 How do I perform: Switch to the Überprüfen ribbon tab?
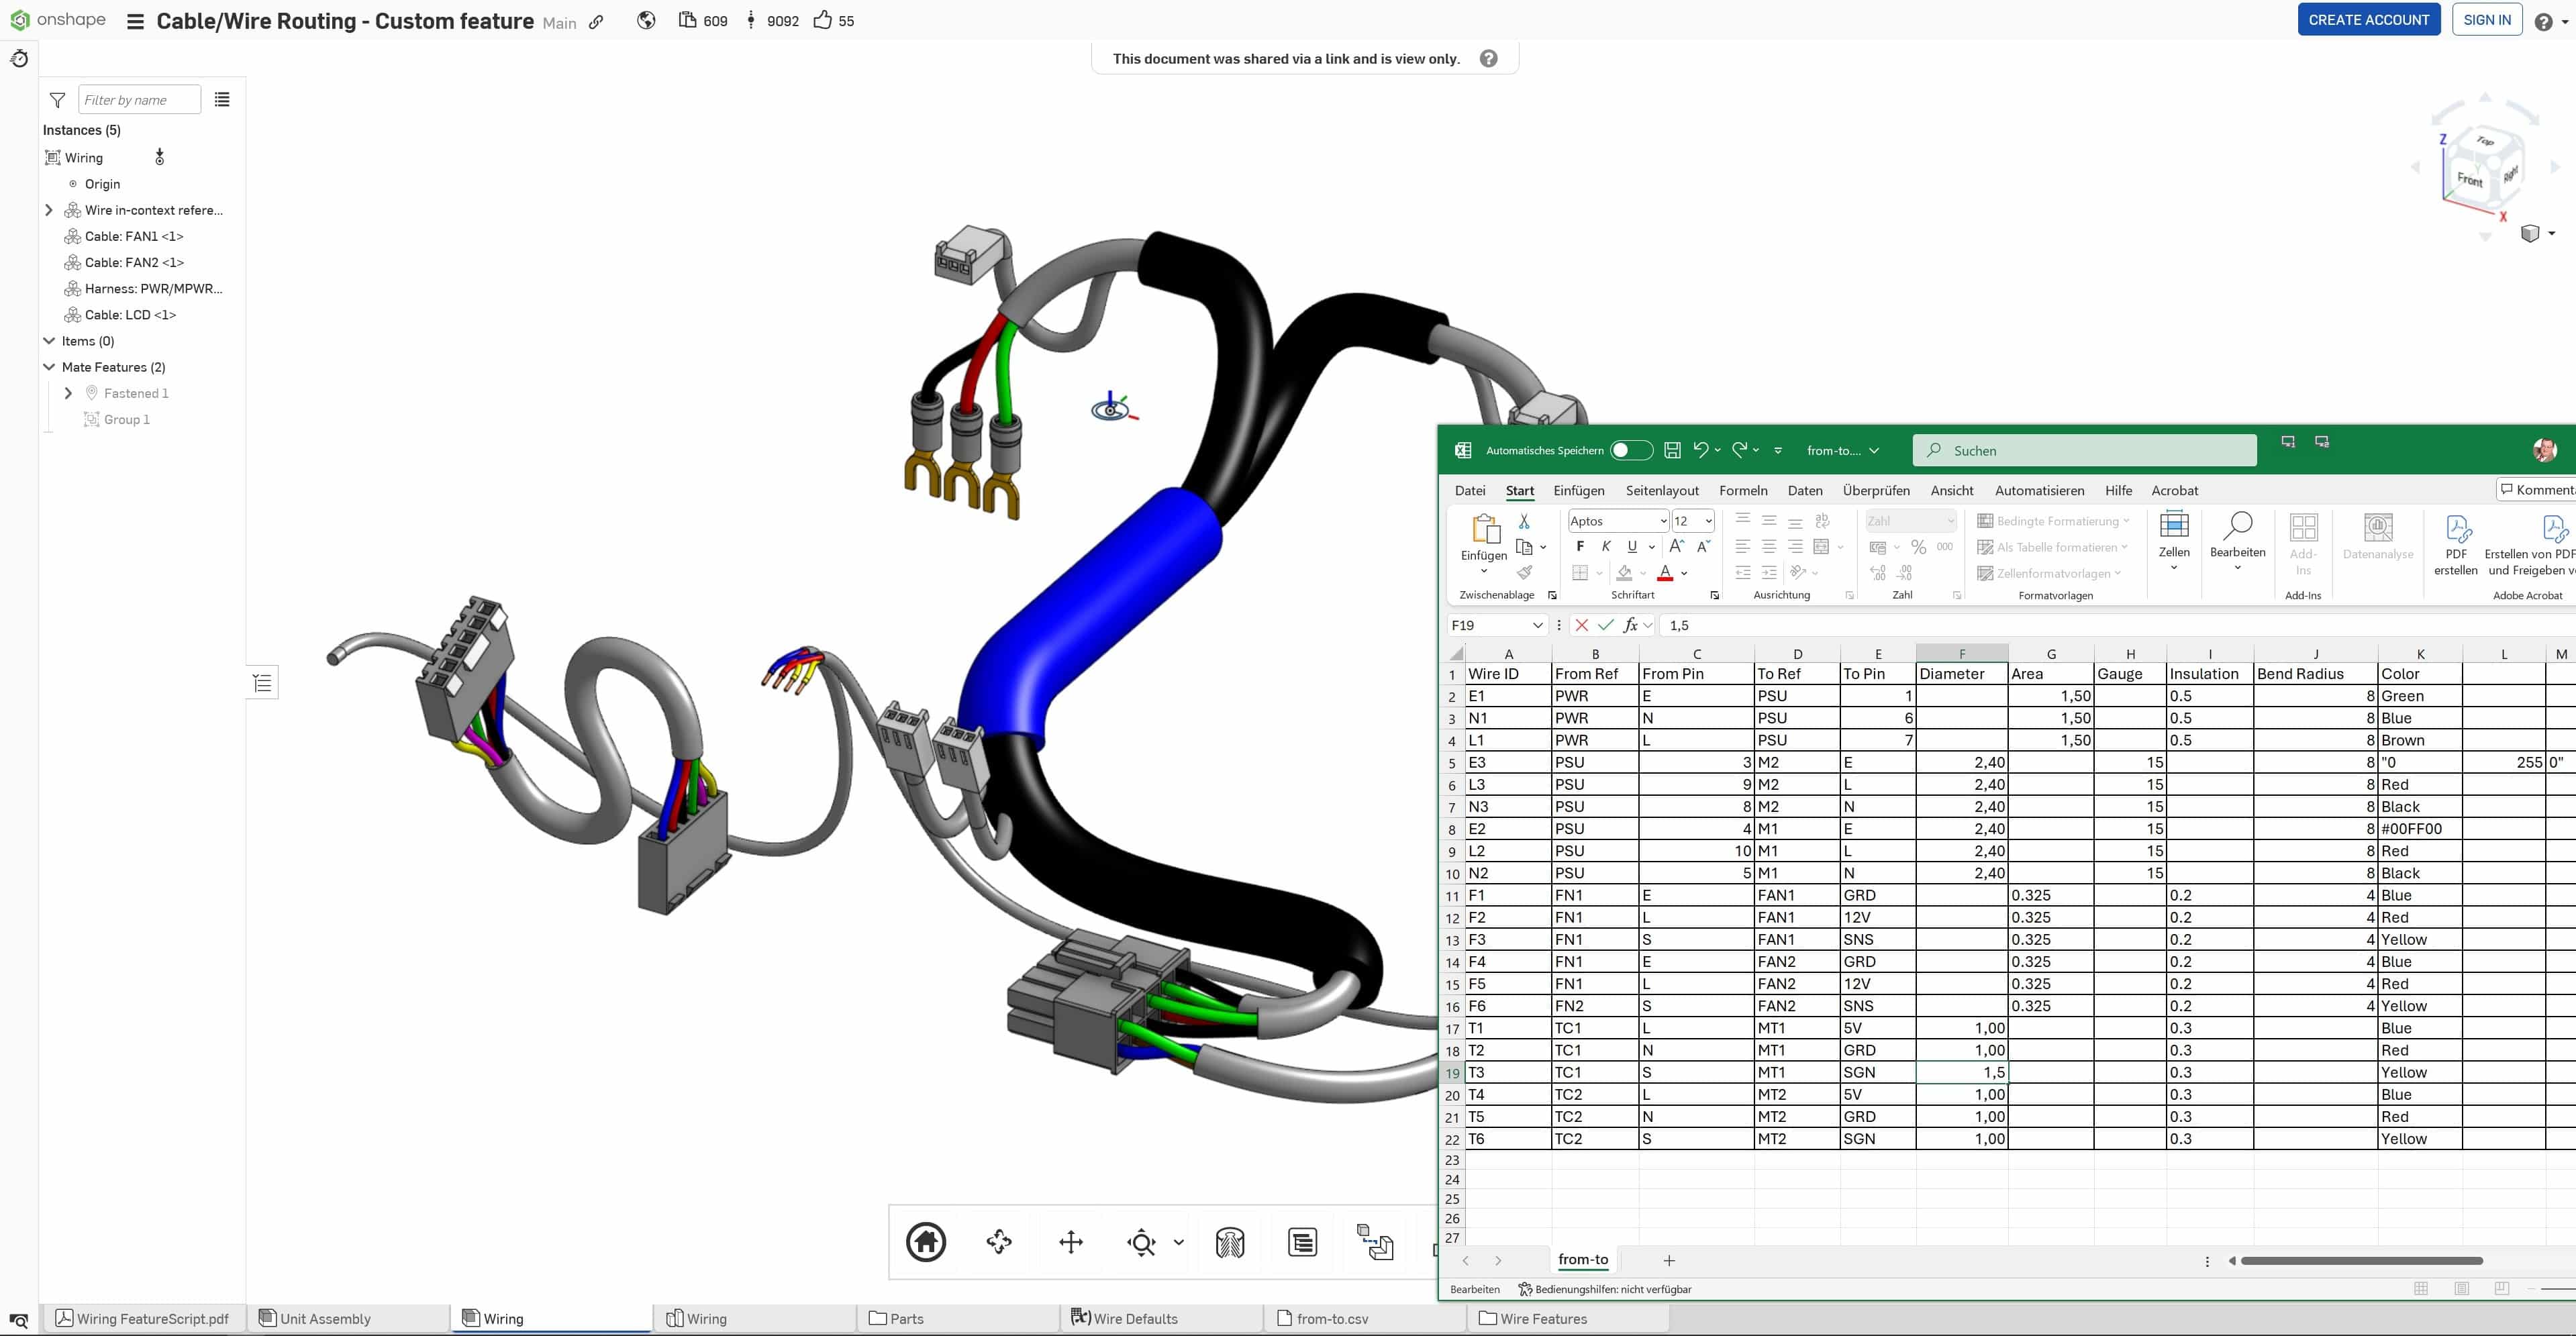[x=1875, y=491]
